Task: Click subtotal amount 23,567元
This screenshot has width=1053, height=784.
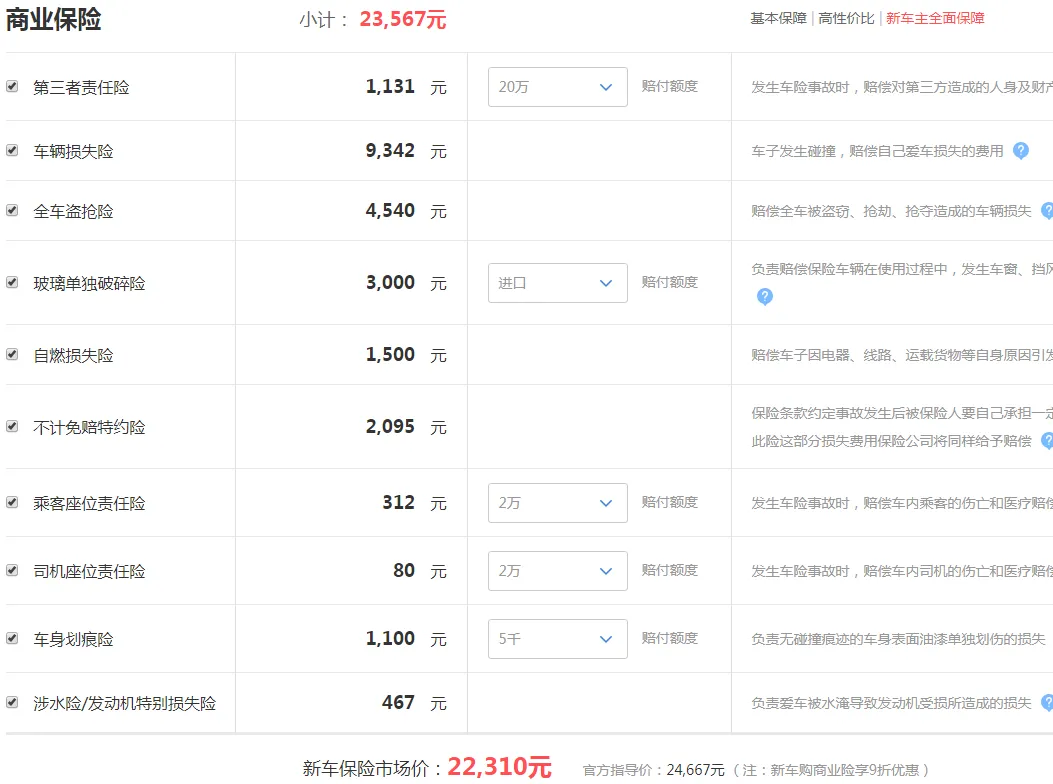Action: point(403,19)
